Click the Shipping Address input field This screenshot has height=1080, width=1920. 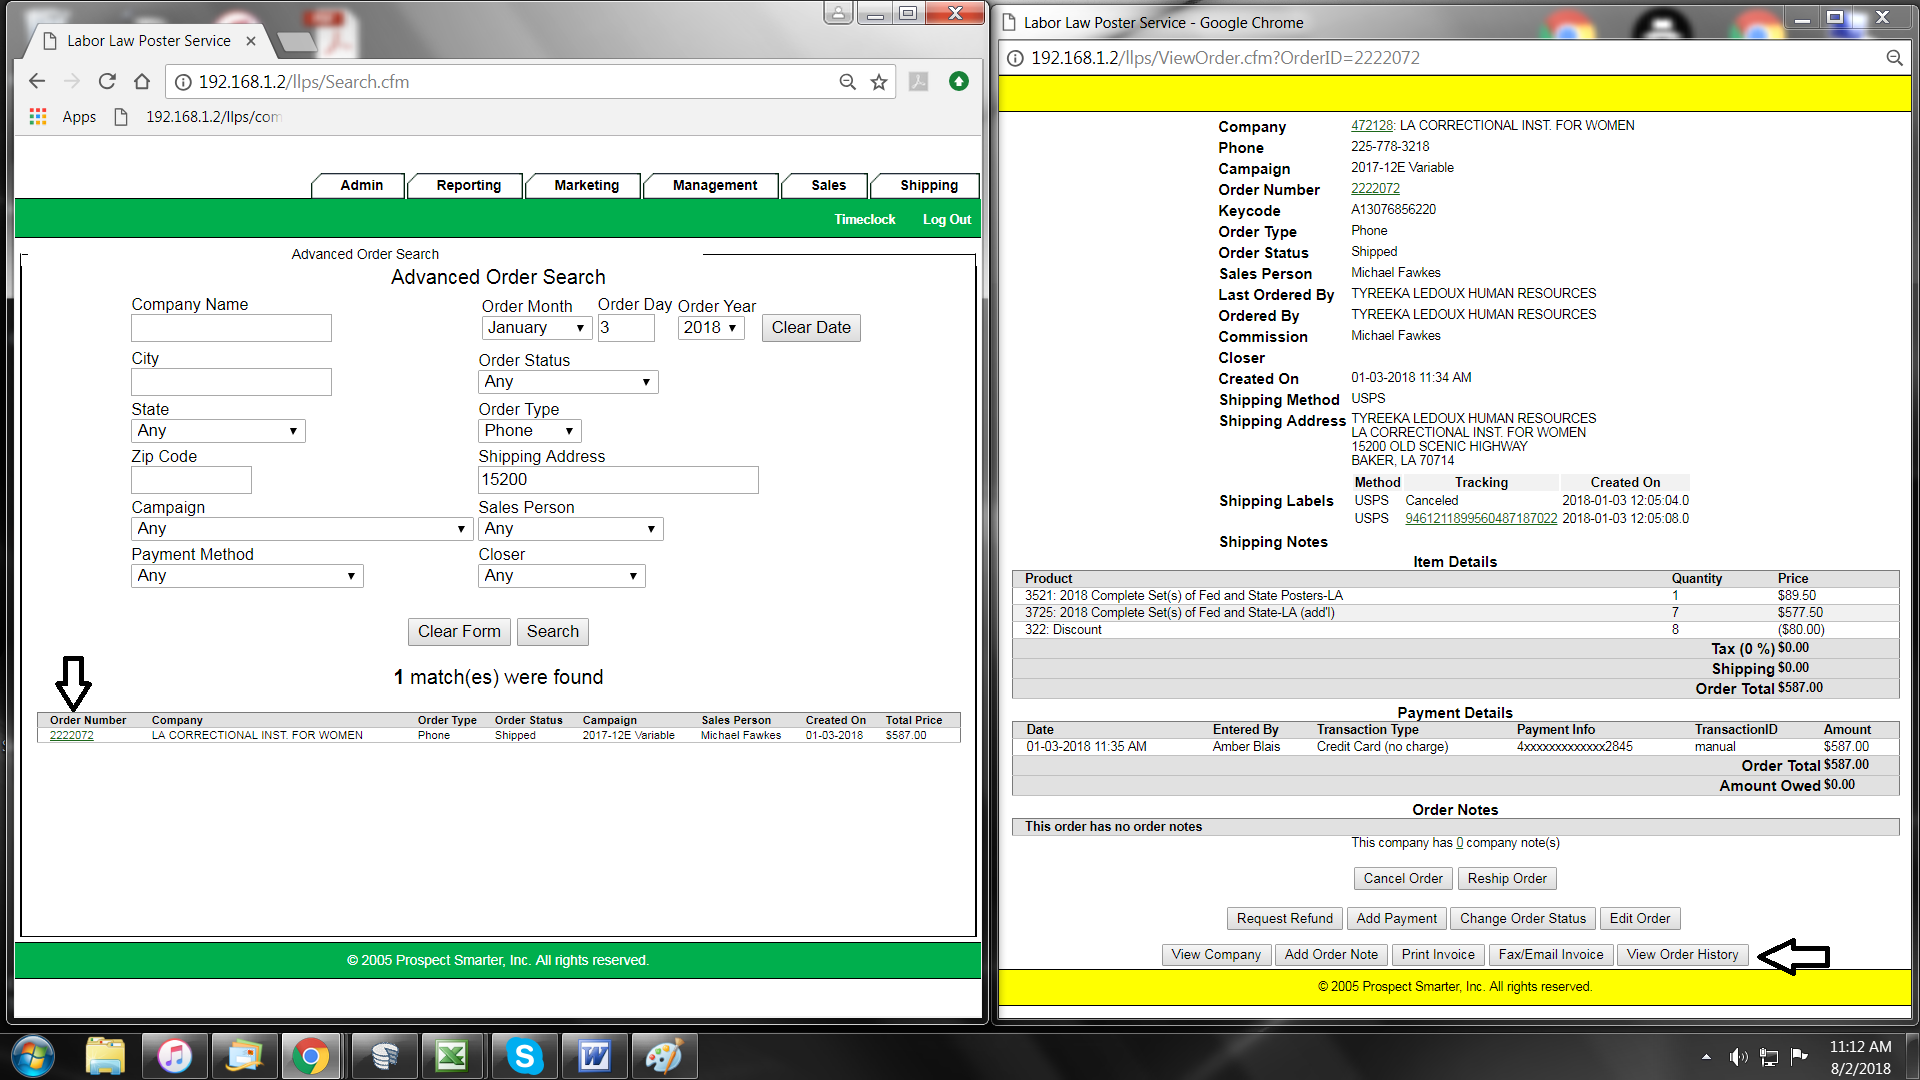pyautogui.click(x=618, y=480)
